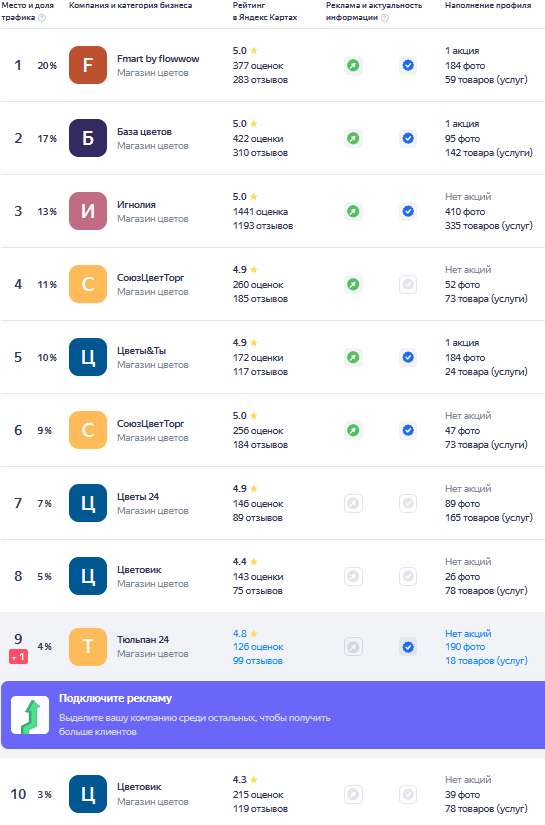Click the blue verified checkmark for Тюльпан 24
The width and height of the screenshot is (545, 825).
tap(408, 647)
